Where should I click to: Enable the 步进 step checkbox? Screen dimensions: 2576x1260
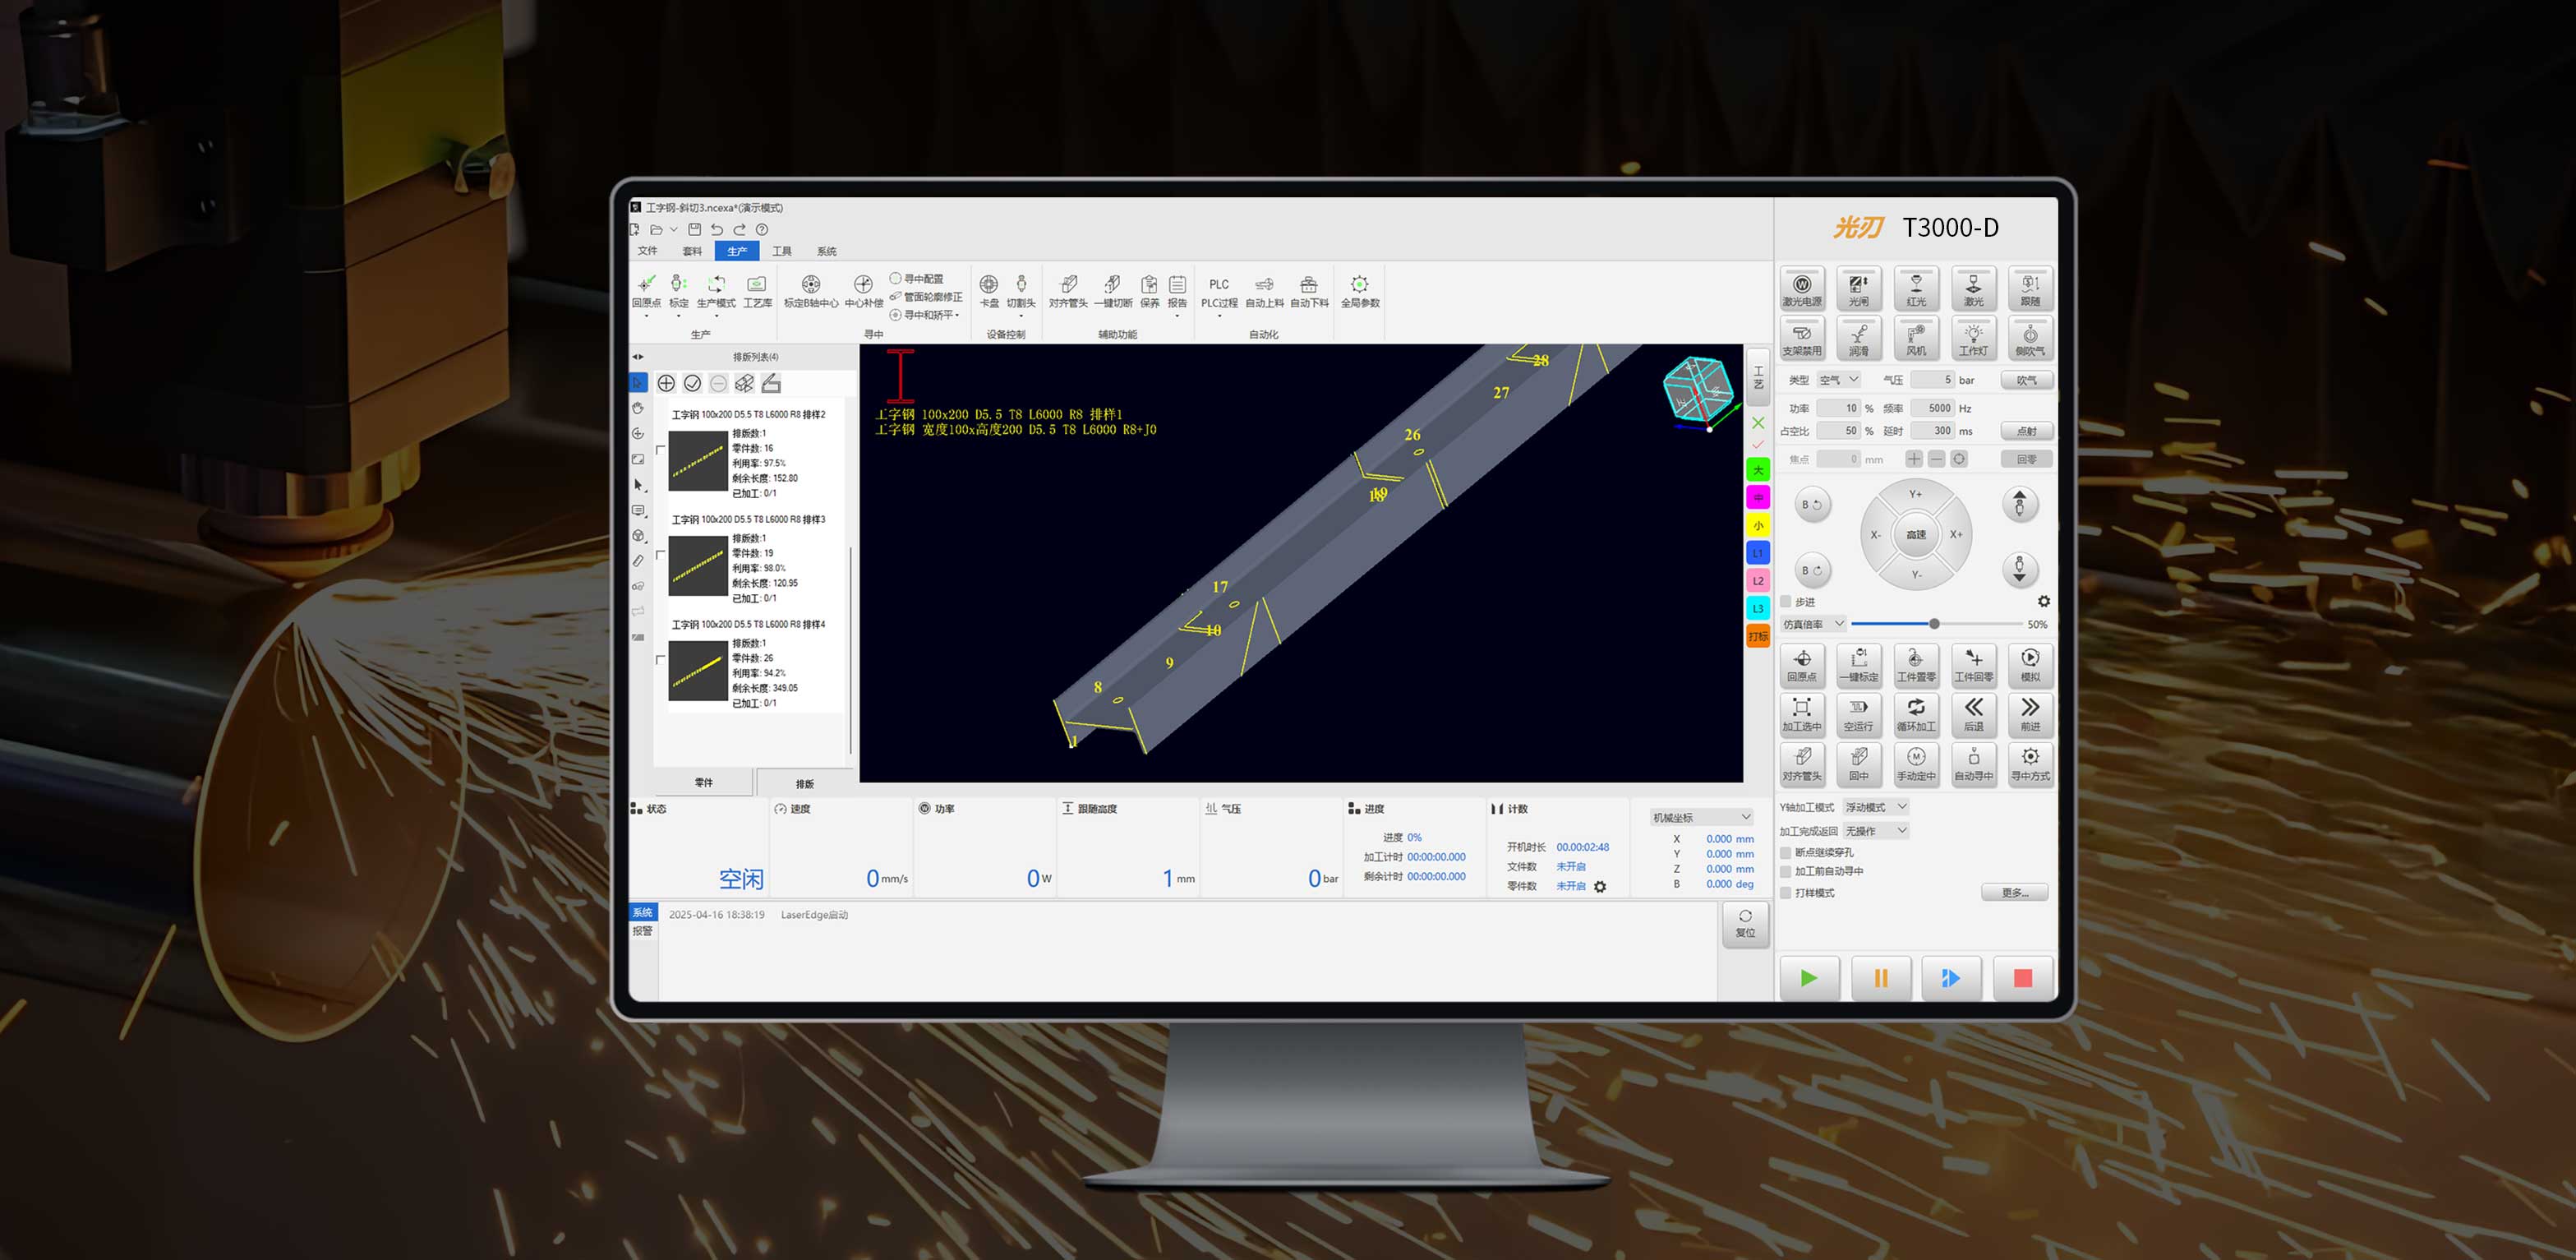click(x=1786, y=602)
